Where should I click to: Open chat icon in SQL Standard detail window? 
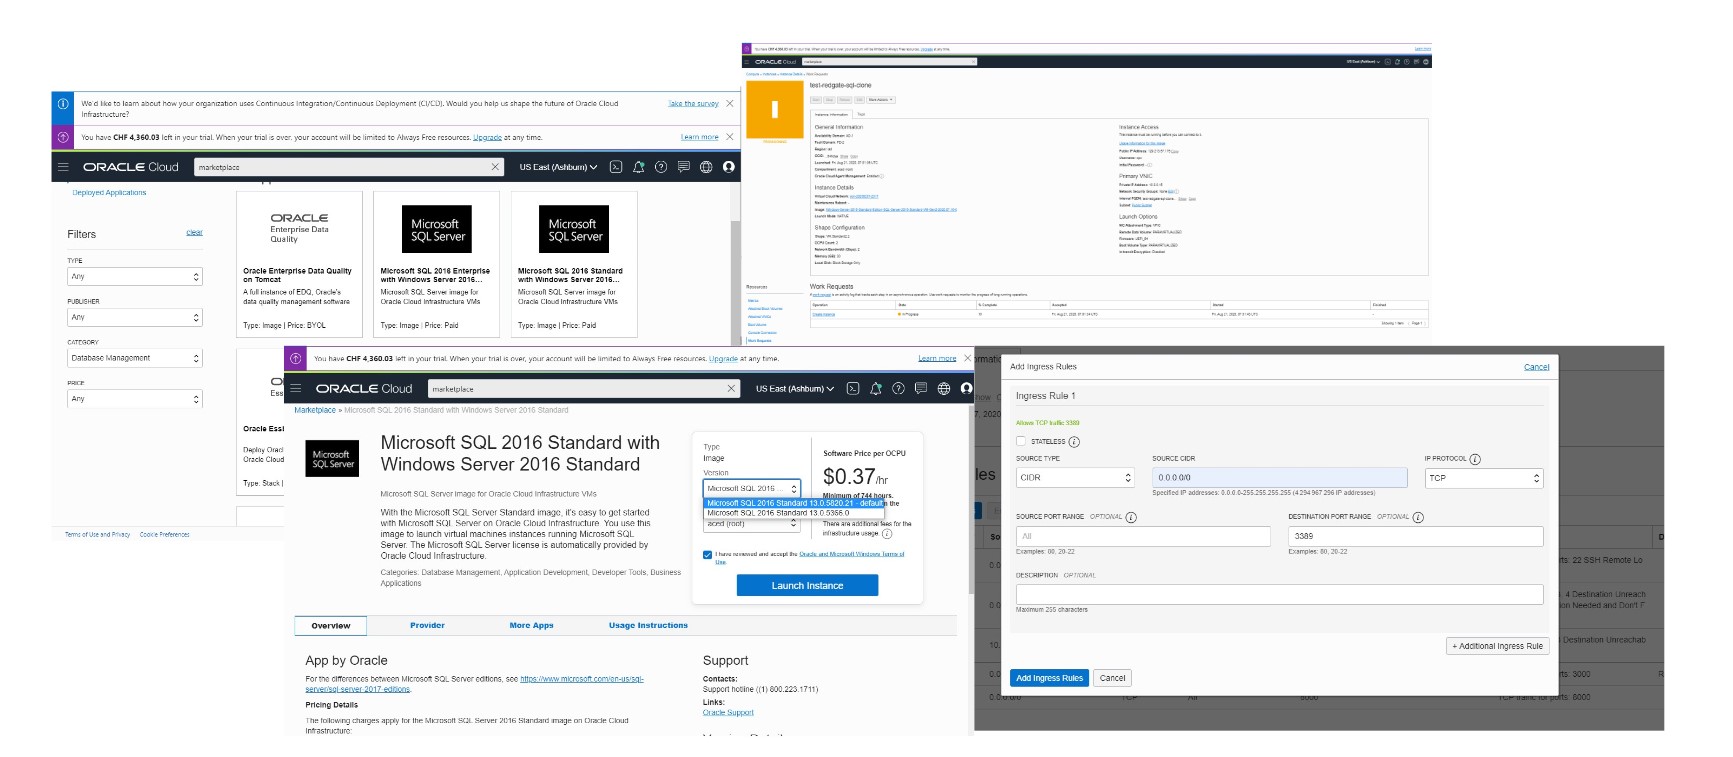921,388
